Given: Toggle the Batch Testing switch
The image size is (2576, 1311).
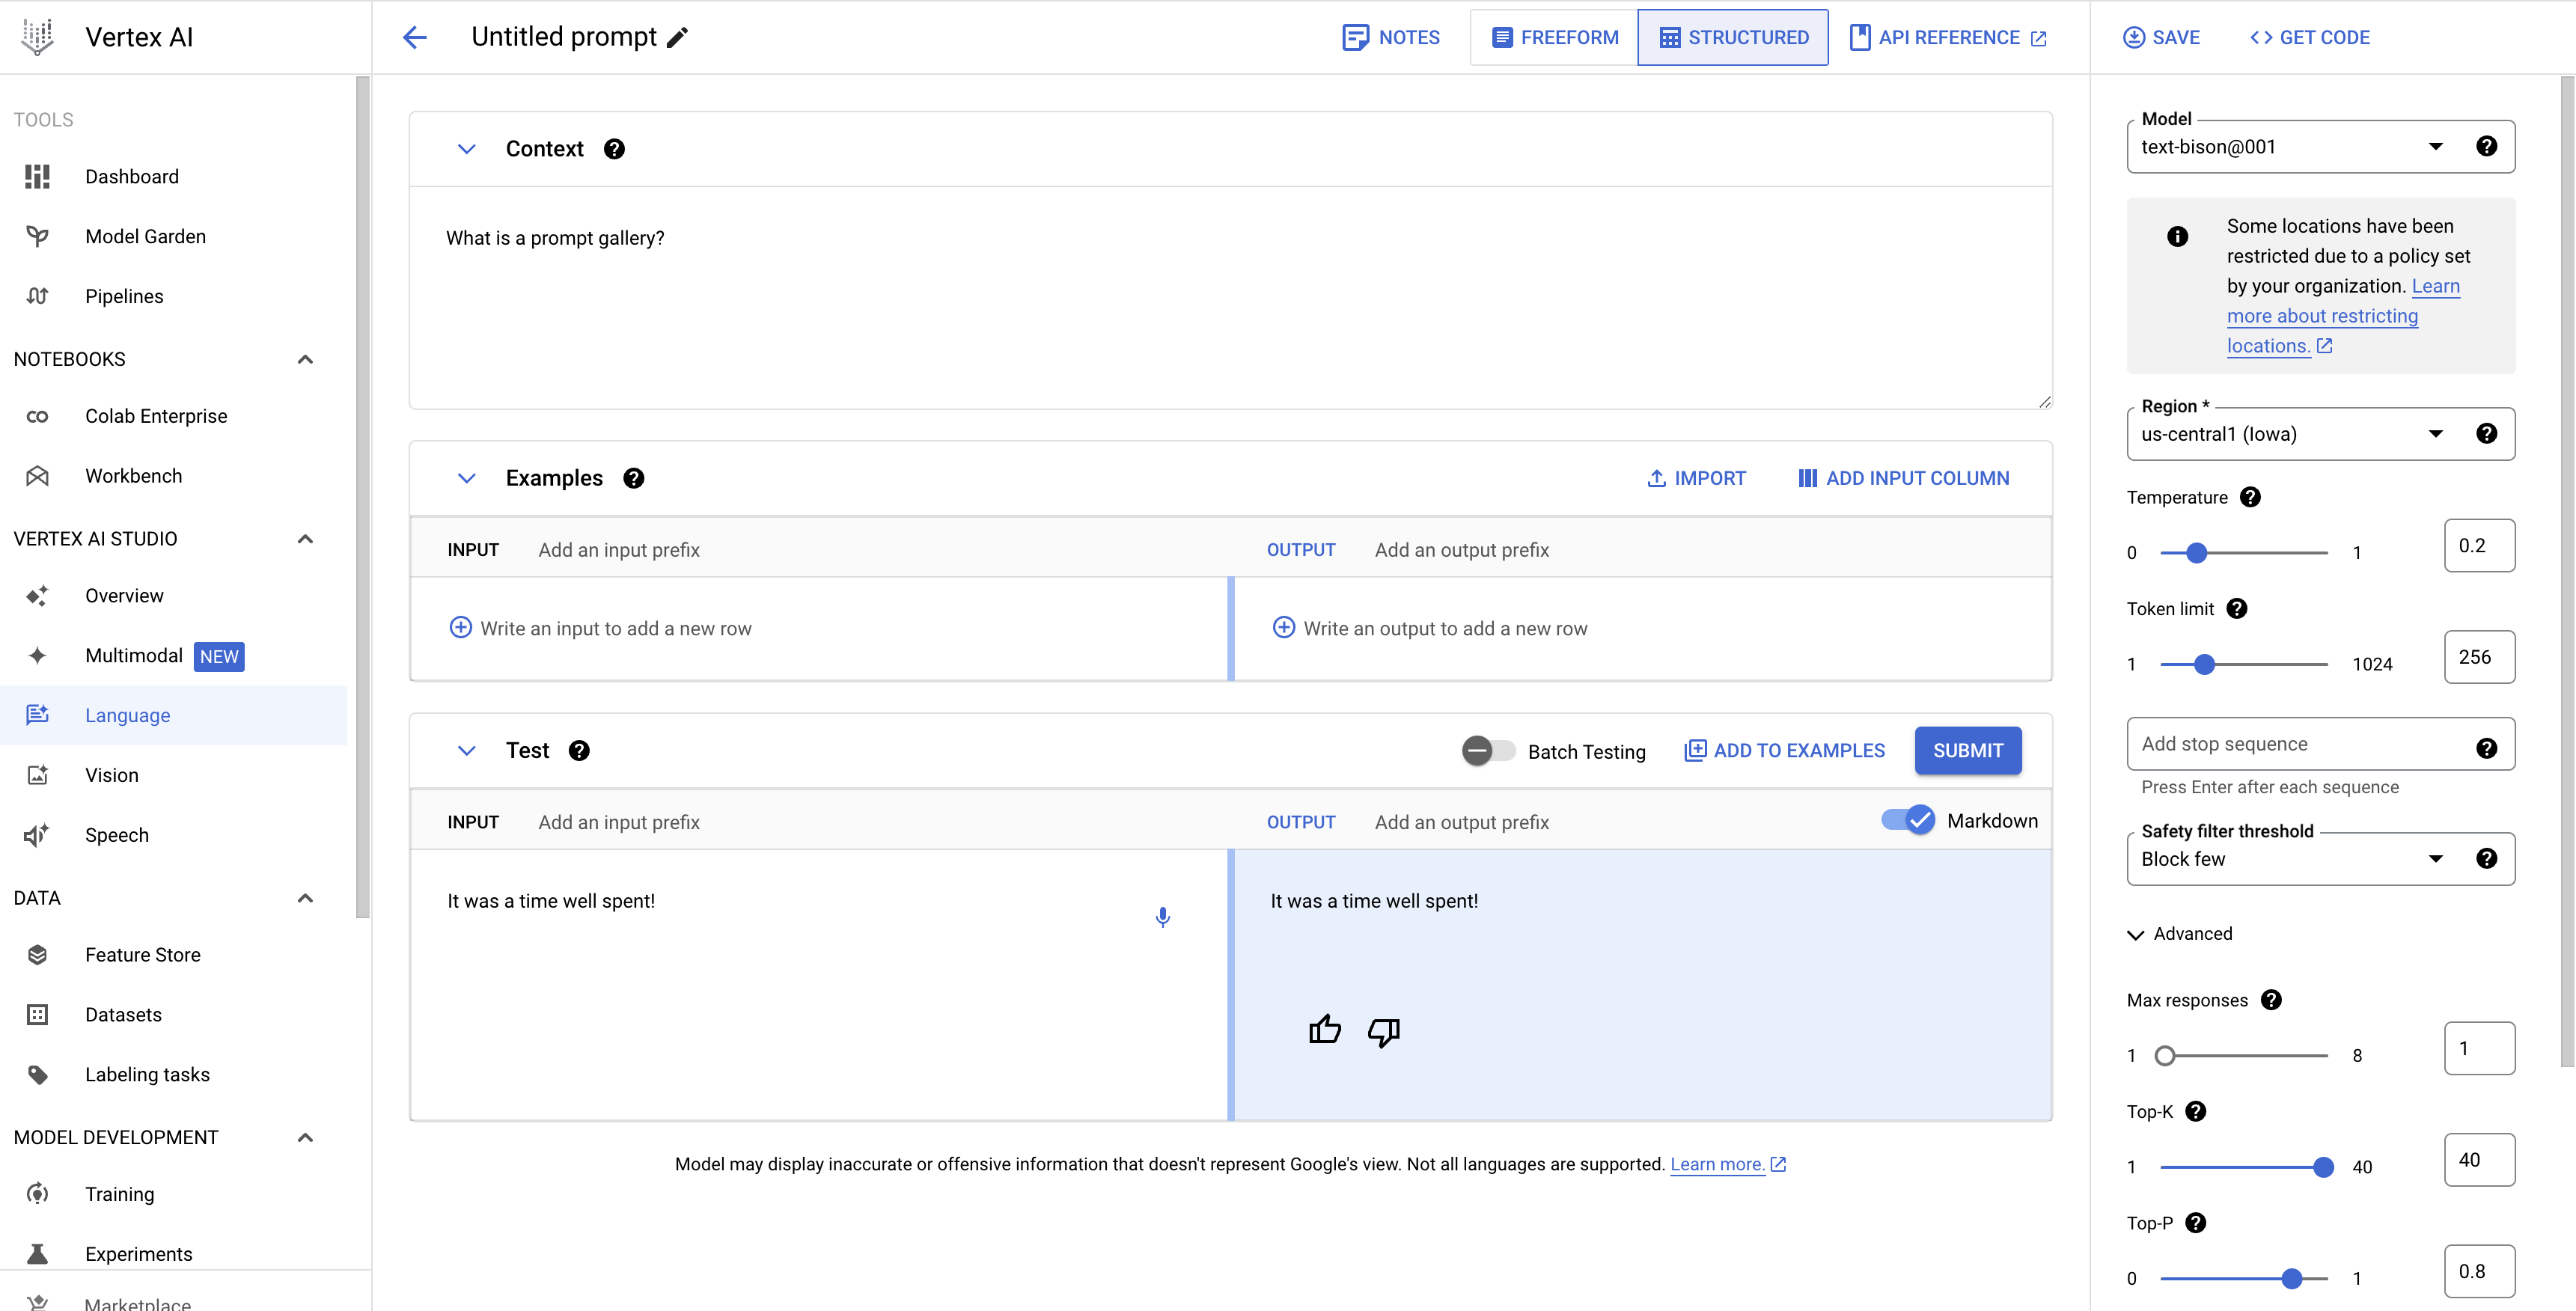Looking at the screenshot, I should coord(1487,750).
